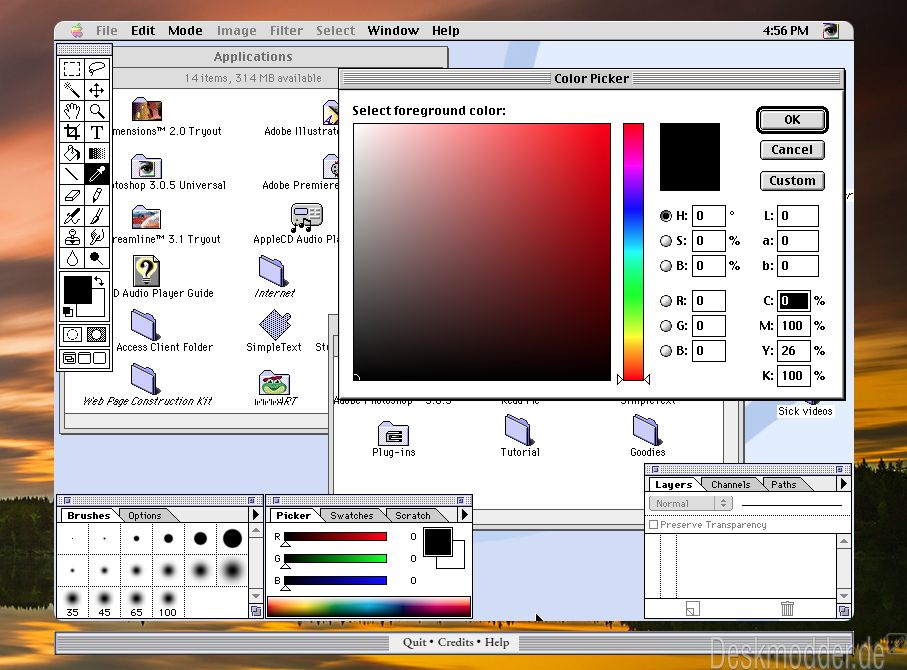907x670 pixels.
Task: Open the Brushes panel menu arrow
Action: (256, 514)
